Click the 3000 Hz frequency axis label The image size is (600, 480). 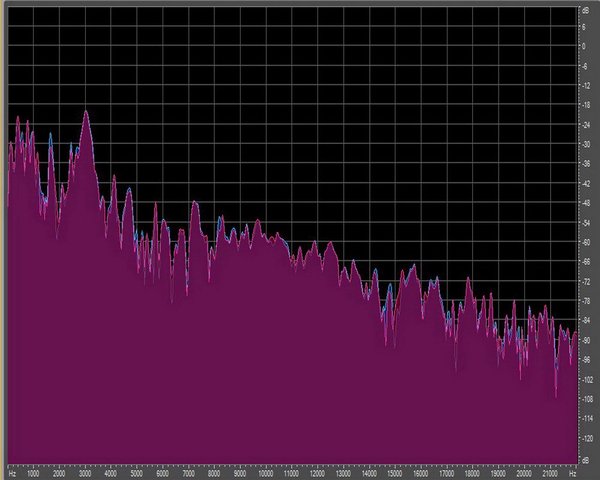(x=85, y=474)
